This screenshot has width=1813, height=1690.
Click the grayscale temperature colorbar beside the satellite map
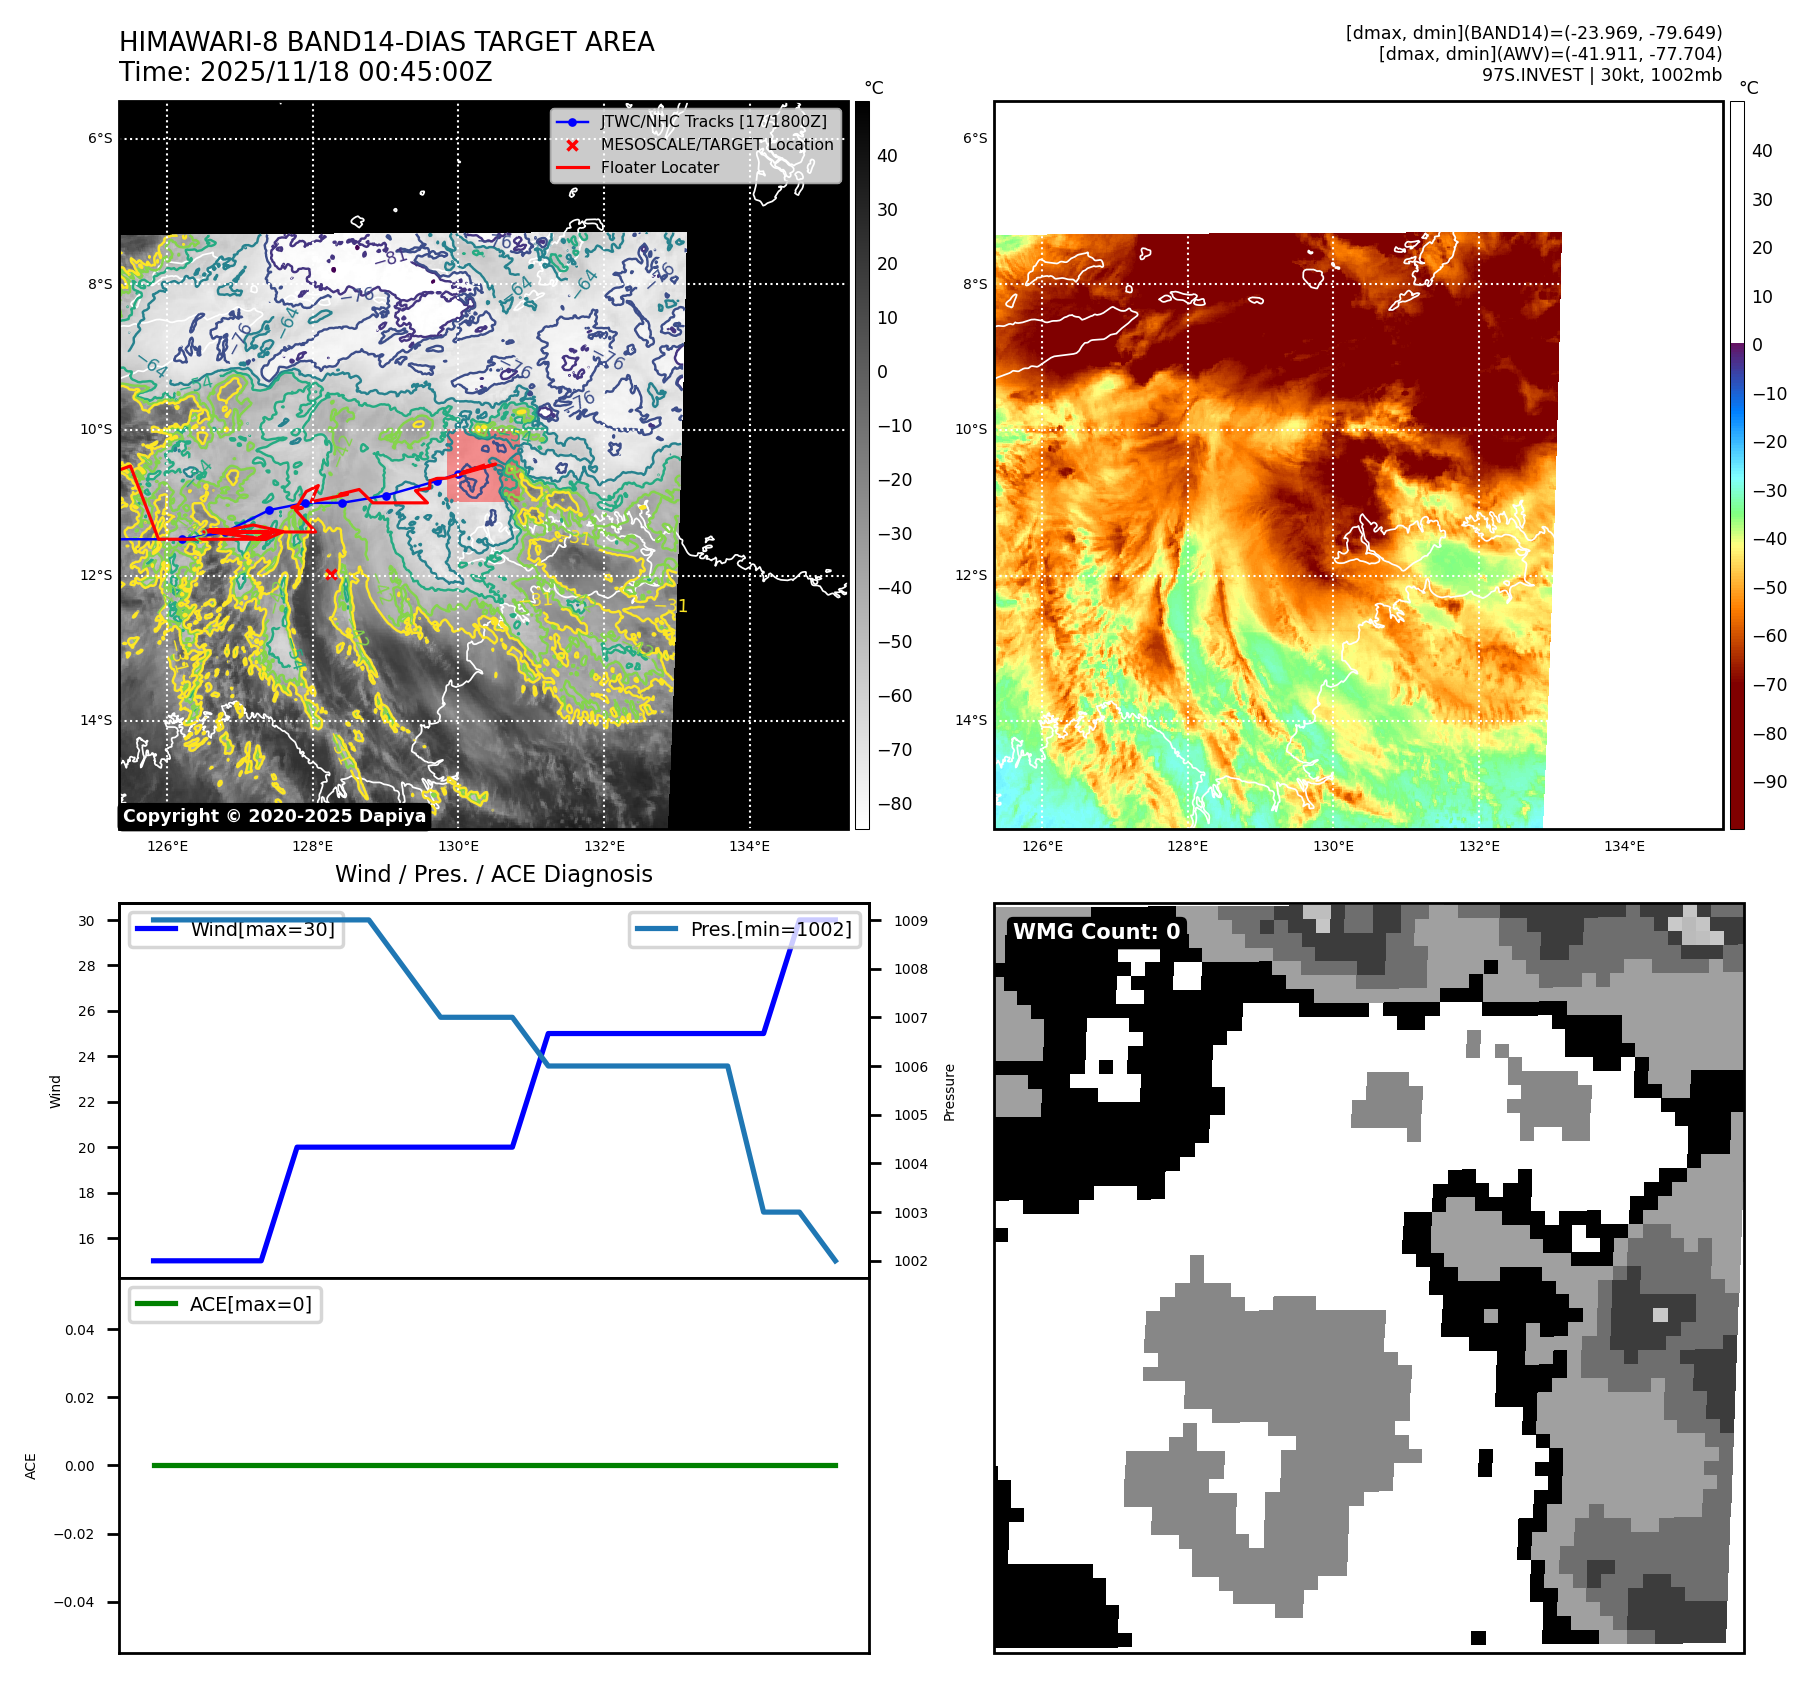click(862, 465)
